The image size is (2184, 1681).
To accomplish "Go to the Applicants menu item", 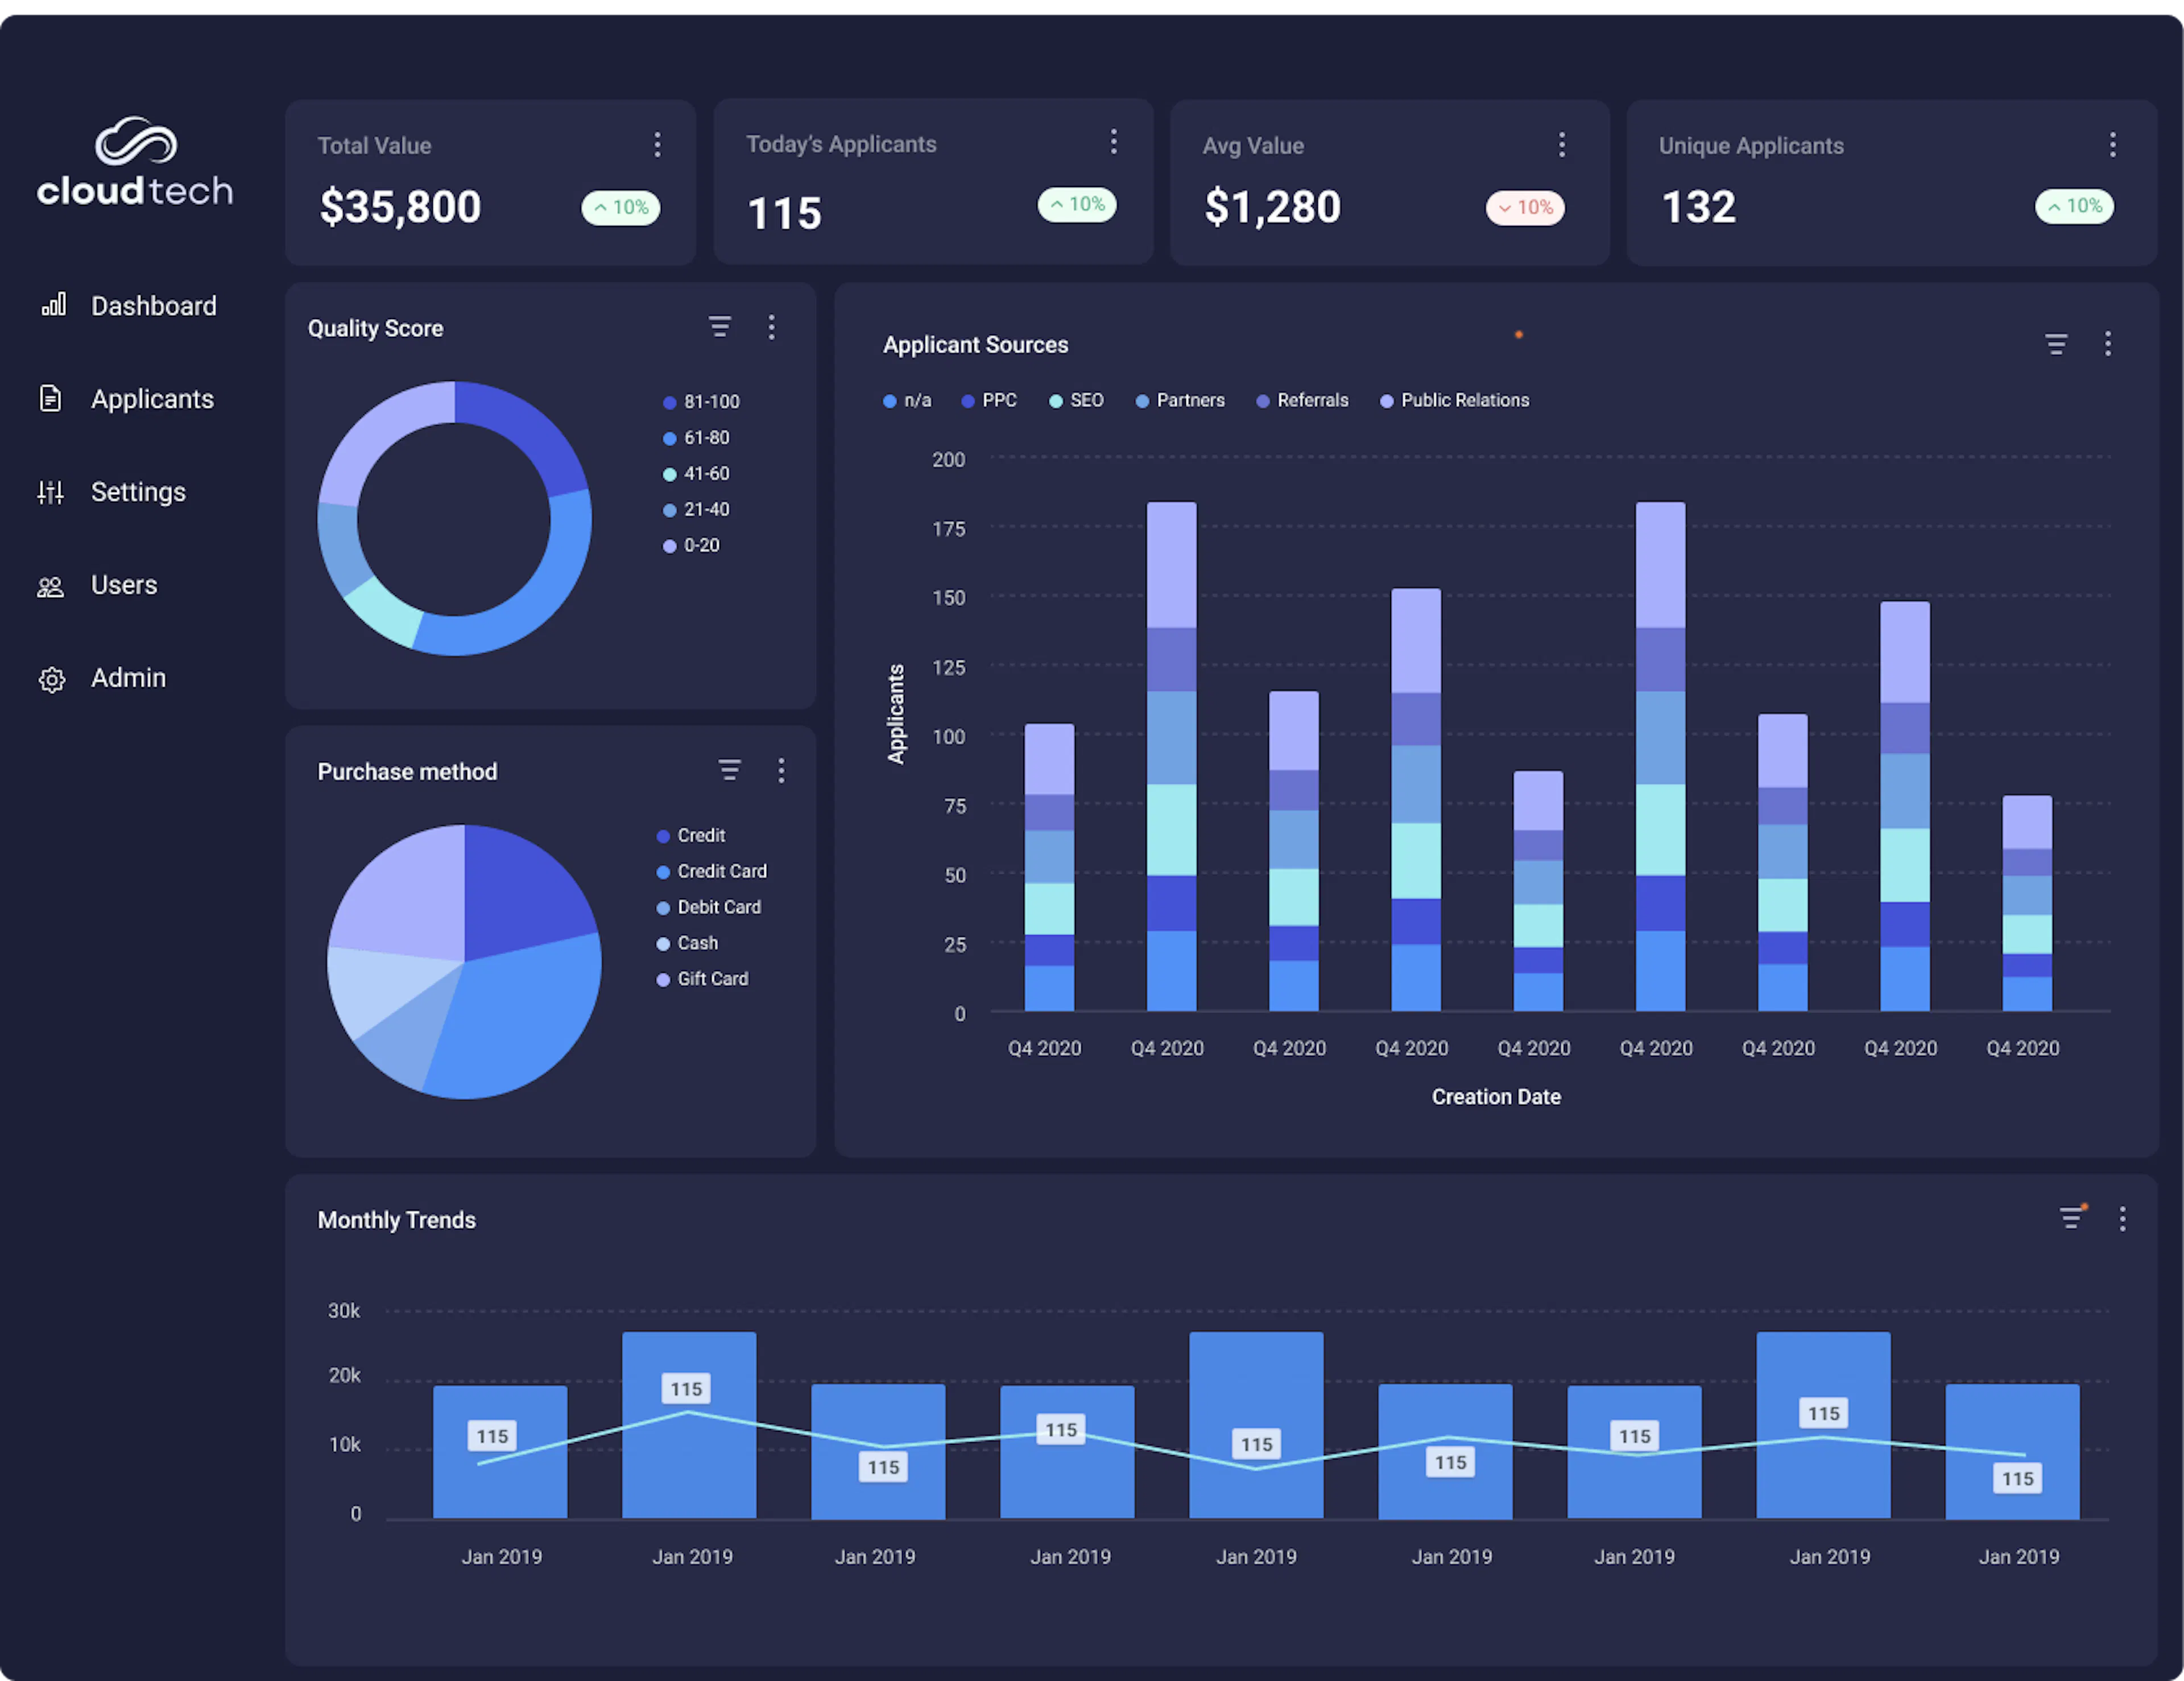I will coord(152,399).
